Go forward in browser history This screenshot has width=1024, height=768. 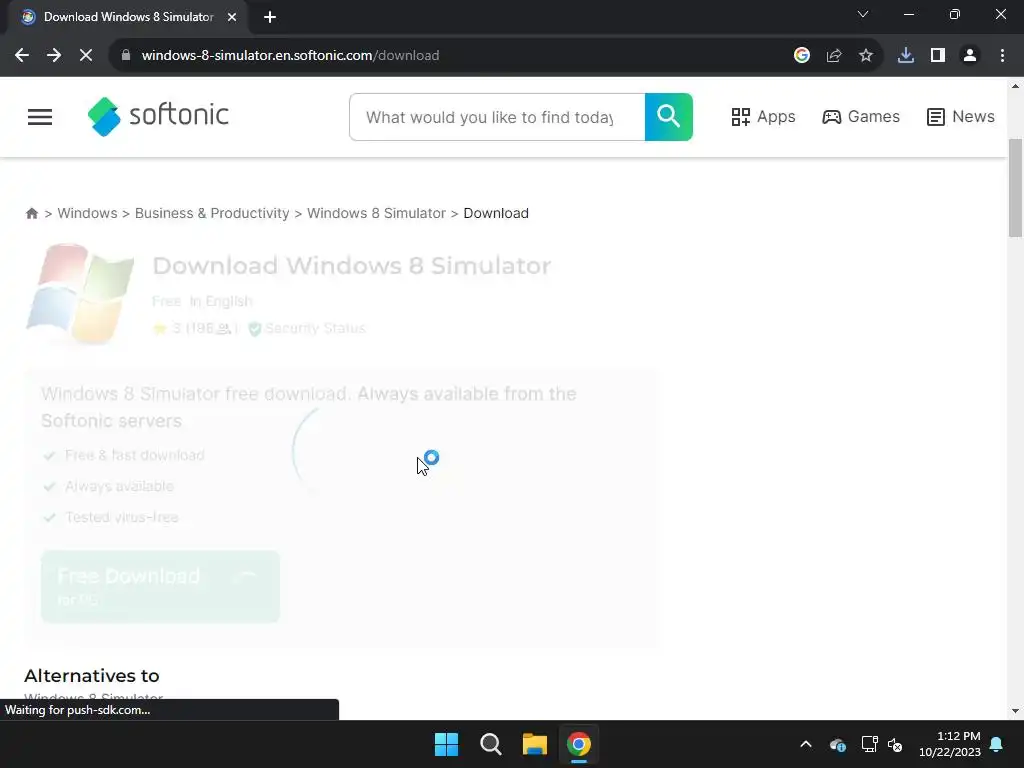tap(54, 56)
